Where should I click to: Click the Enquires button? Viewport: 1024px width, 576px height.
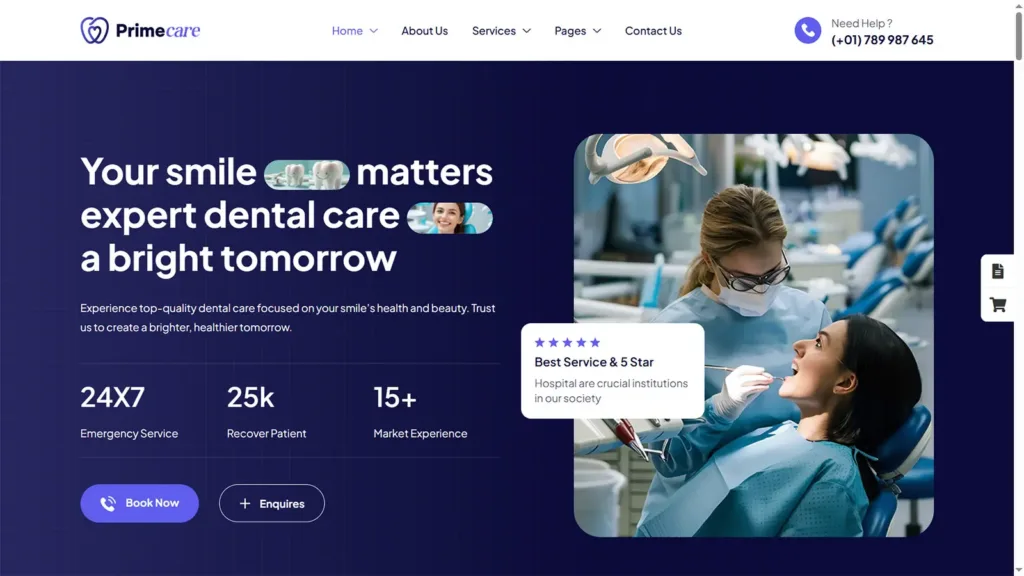272,504
